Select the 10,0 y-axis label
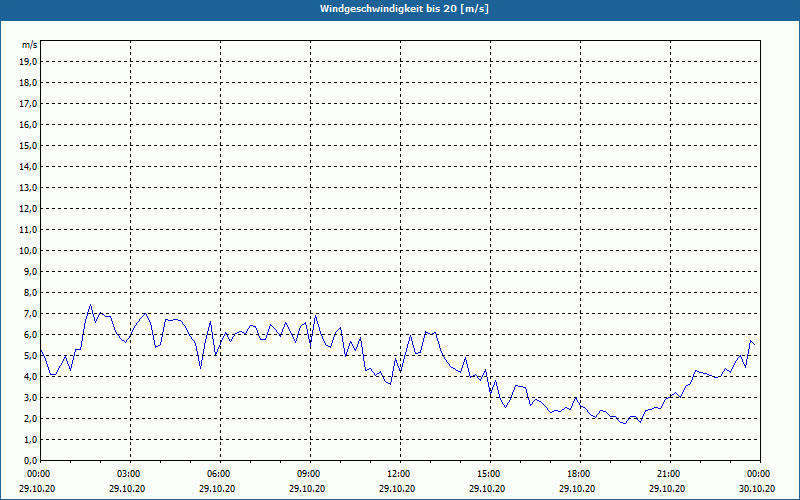The width and height of the screenshot is (800, 500). tap(28, 251)
